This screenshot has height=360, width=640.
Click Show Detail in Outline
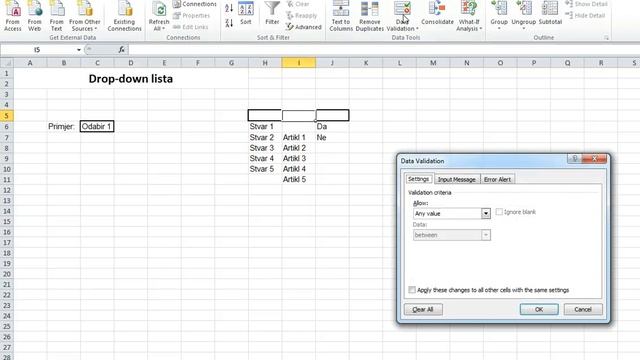tap(587, 4)
